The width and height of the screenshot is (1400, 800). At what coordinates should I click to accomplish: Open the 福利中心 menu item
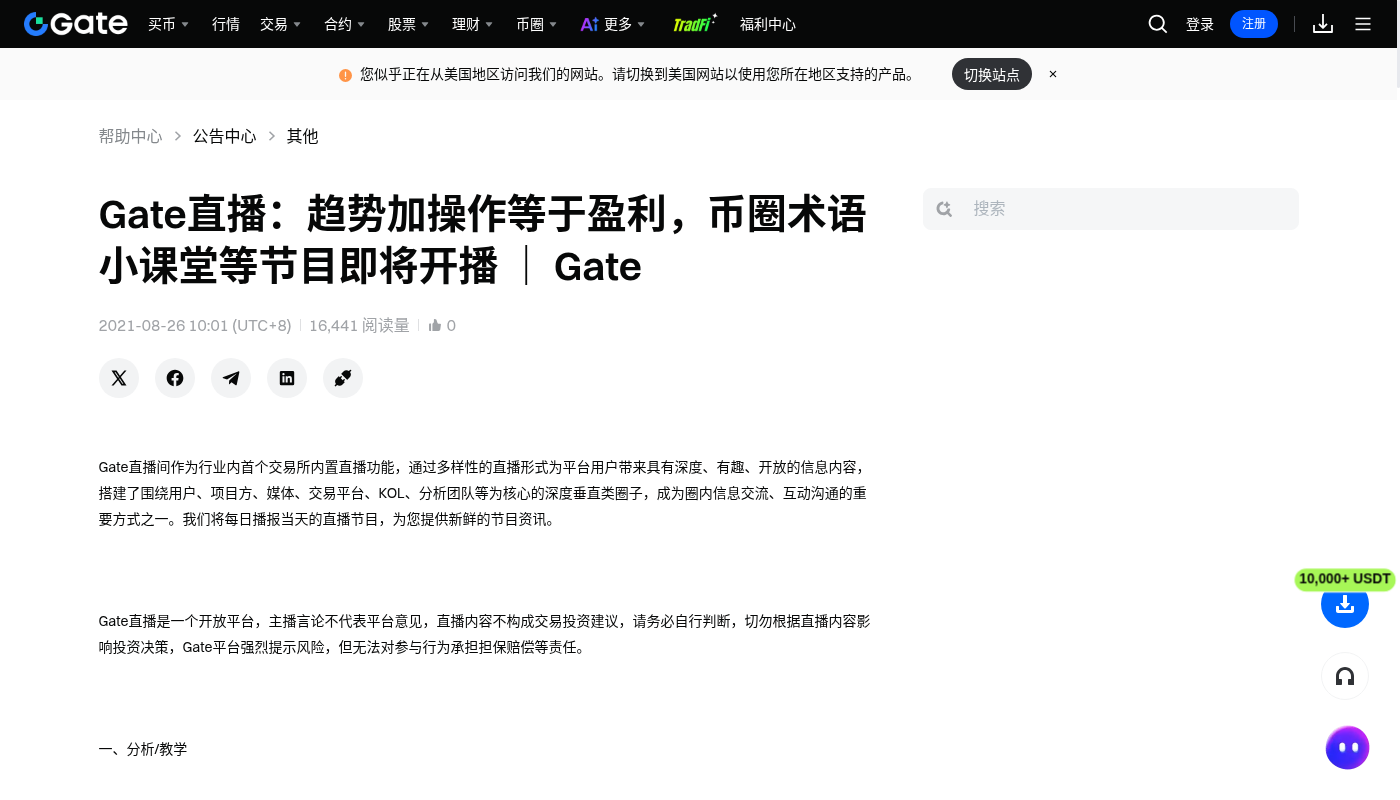[x=768, y=24]
